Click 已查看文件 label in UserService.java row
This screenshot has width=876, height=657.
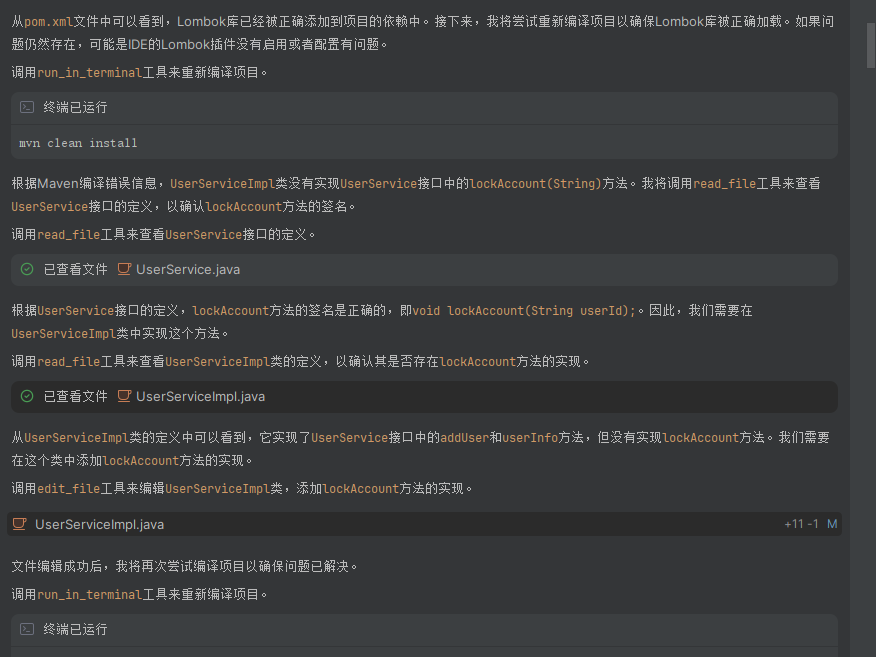pos(75,269)
